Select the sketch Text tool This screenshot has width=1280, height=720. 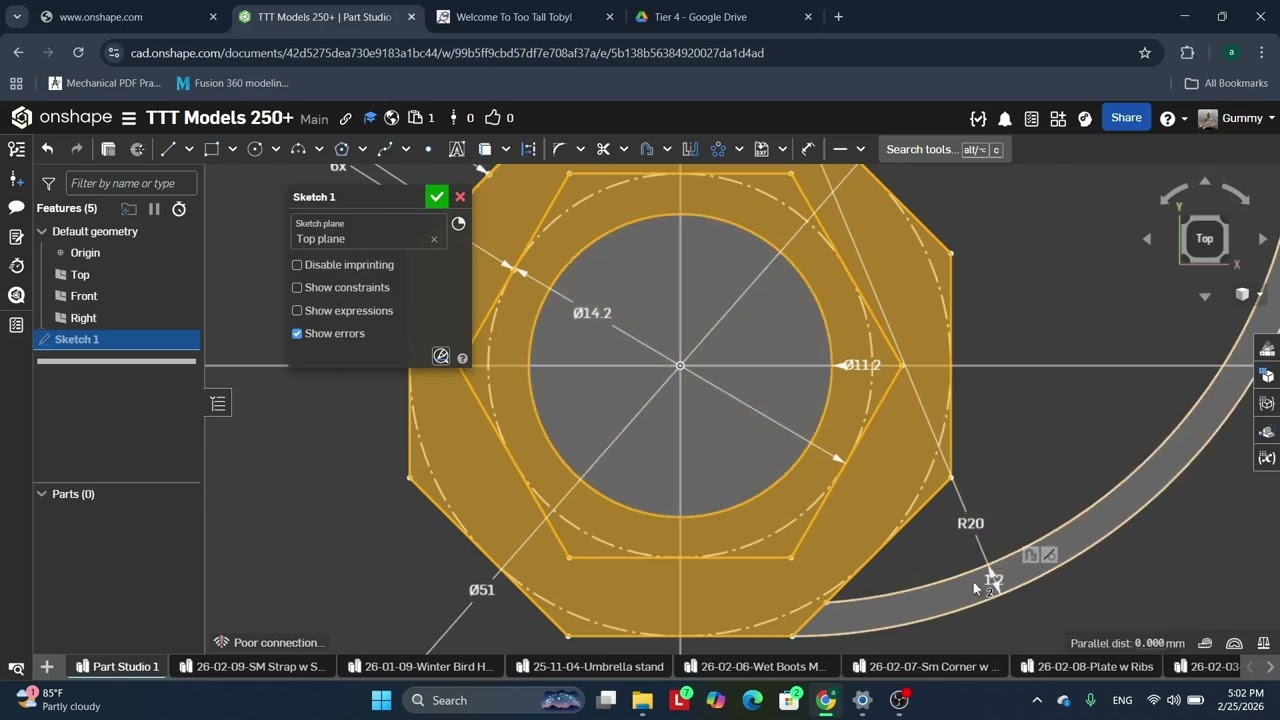(x=457, y=149)
